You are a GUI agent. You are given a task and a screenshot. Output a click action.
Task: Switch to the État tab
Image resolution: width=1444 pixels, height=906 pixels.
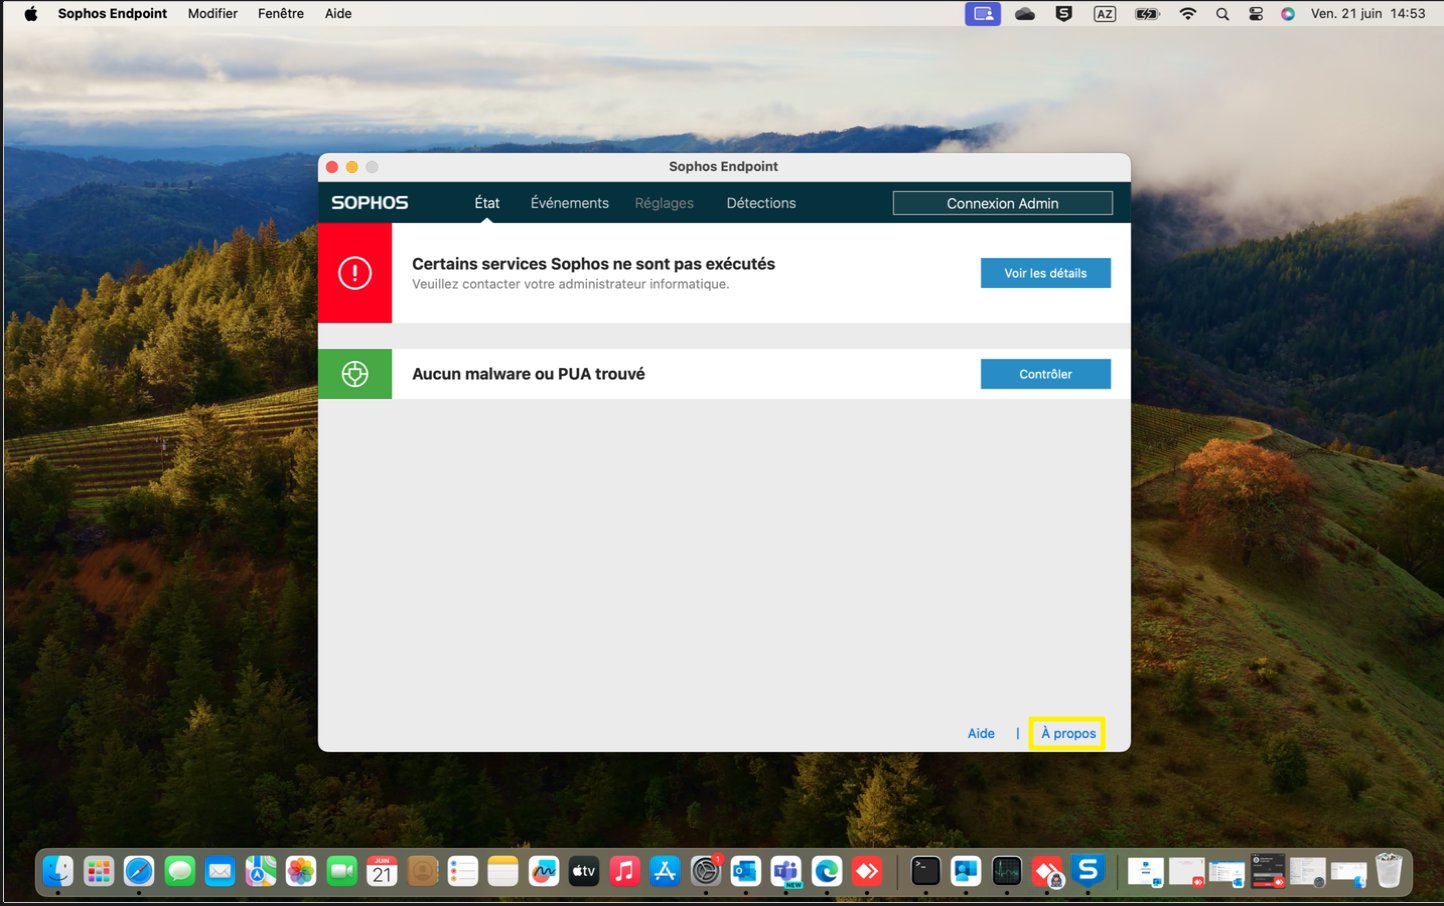pyautogui.click(x=487, y=203)
